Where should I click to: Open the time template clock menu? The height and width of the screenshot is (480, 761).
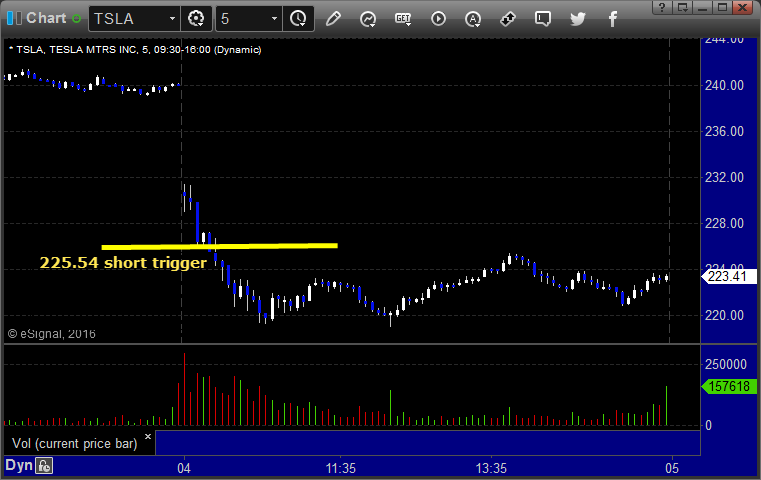298,19
